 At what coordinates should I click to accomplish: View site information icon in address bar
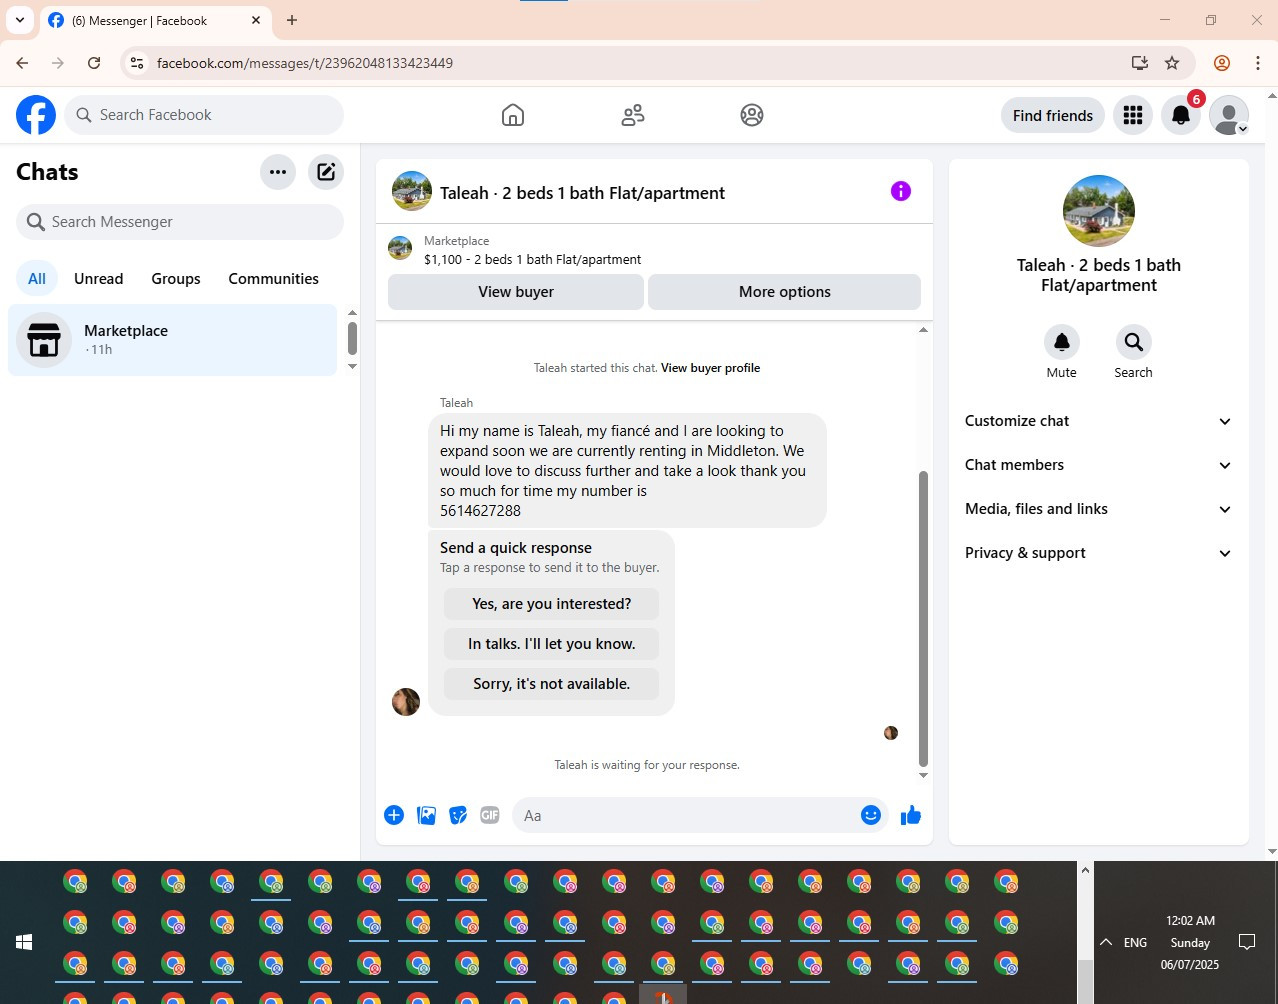137,63
